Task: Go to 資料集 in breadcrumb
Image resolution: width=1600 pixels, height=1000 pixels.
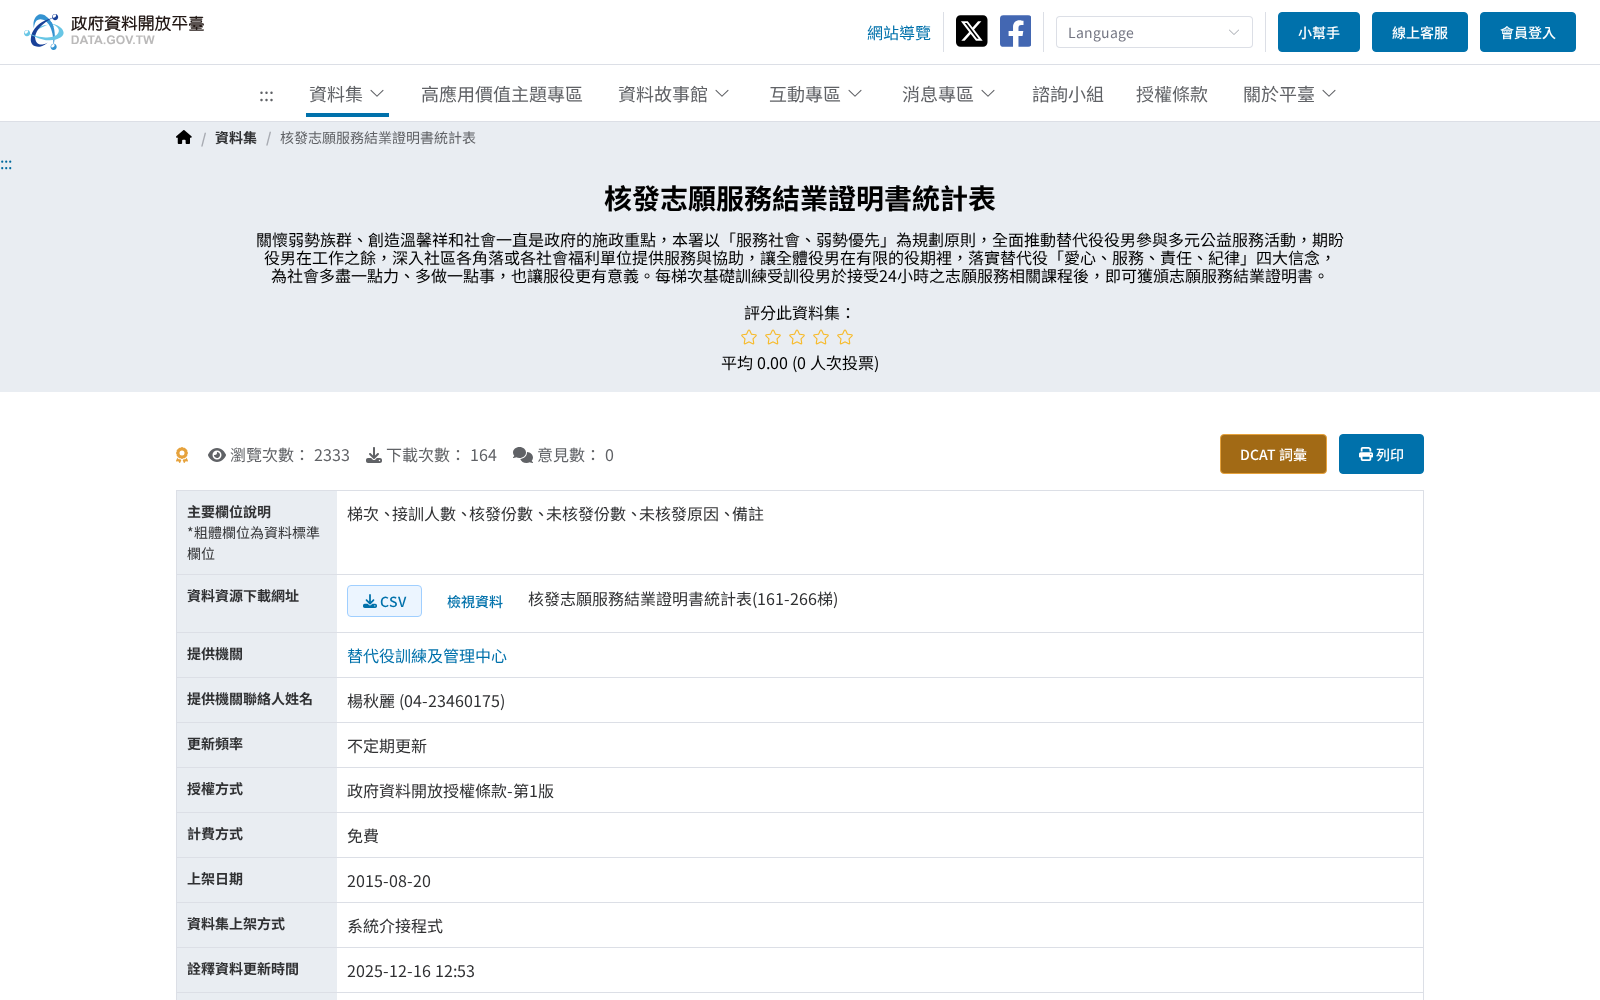Action: (x=236, y=138)
